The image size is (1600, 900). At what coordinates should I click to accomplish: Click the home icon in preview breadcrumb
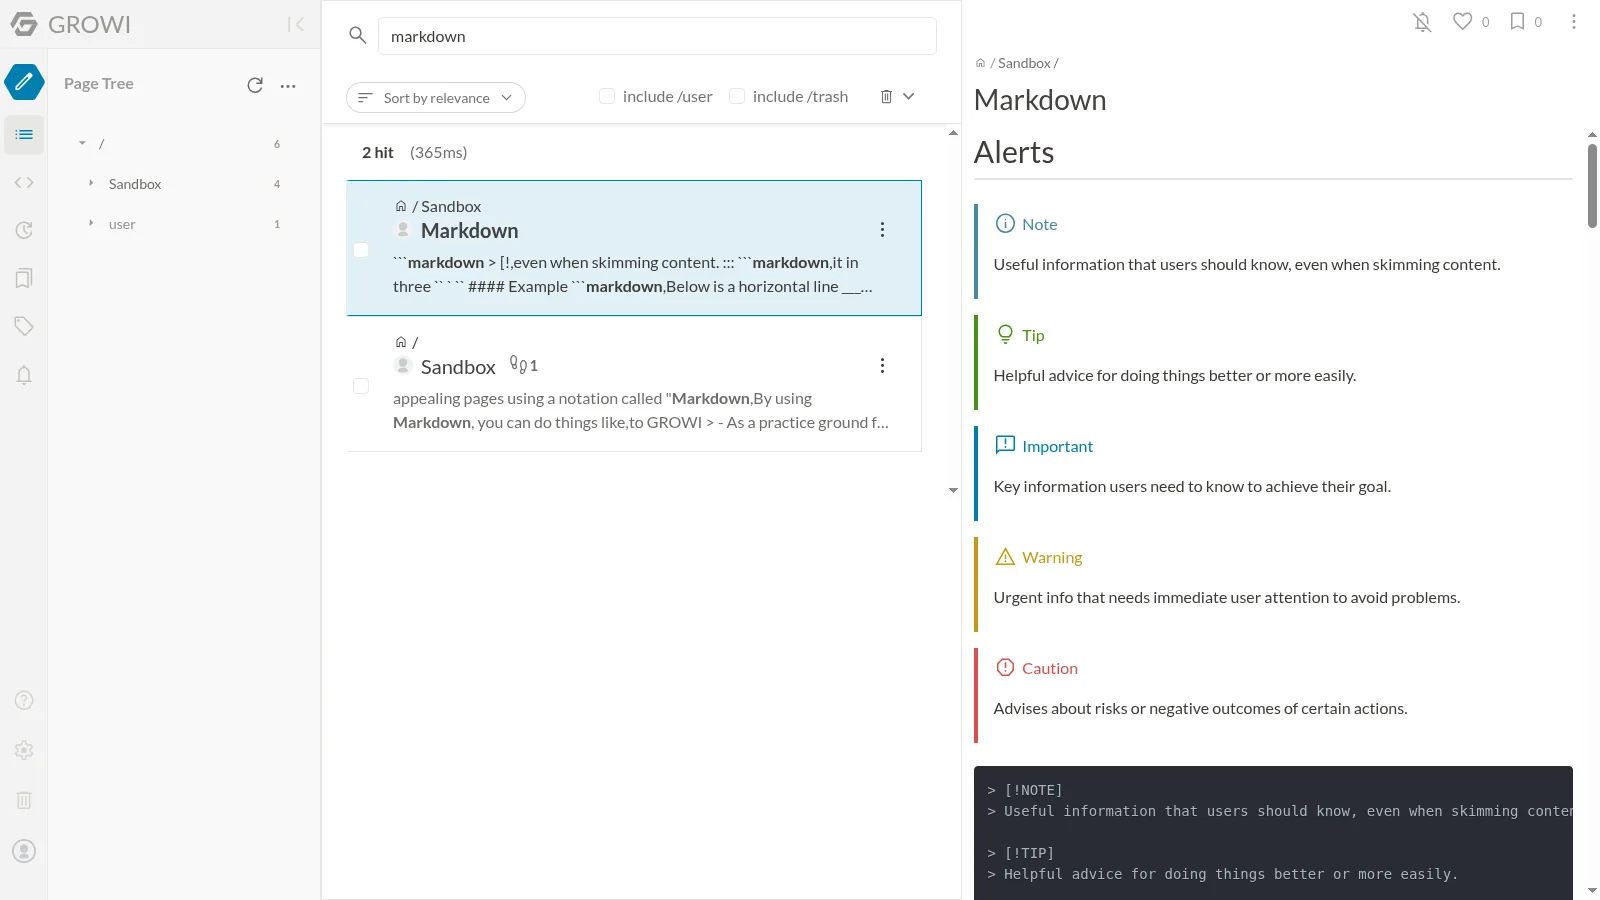[980, 63]
